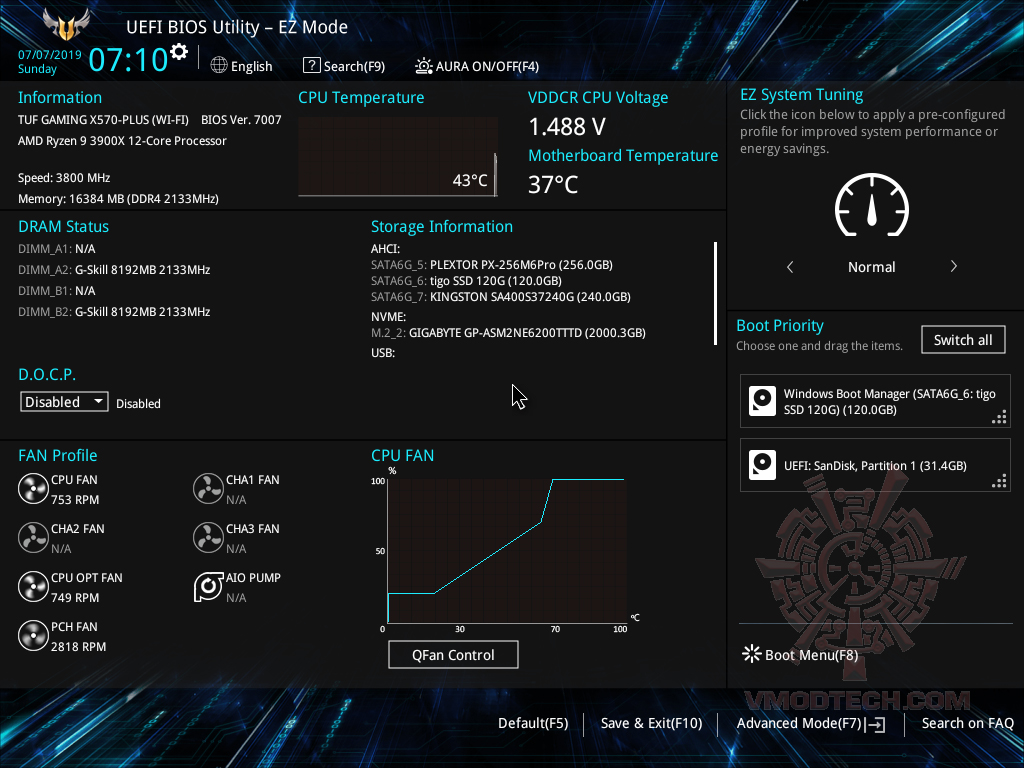Click the globe language icon

219,65
